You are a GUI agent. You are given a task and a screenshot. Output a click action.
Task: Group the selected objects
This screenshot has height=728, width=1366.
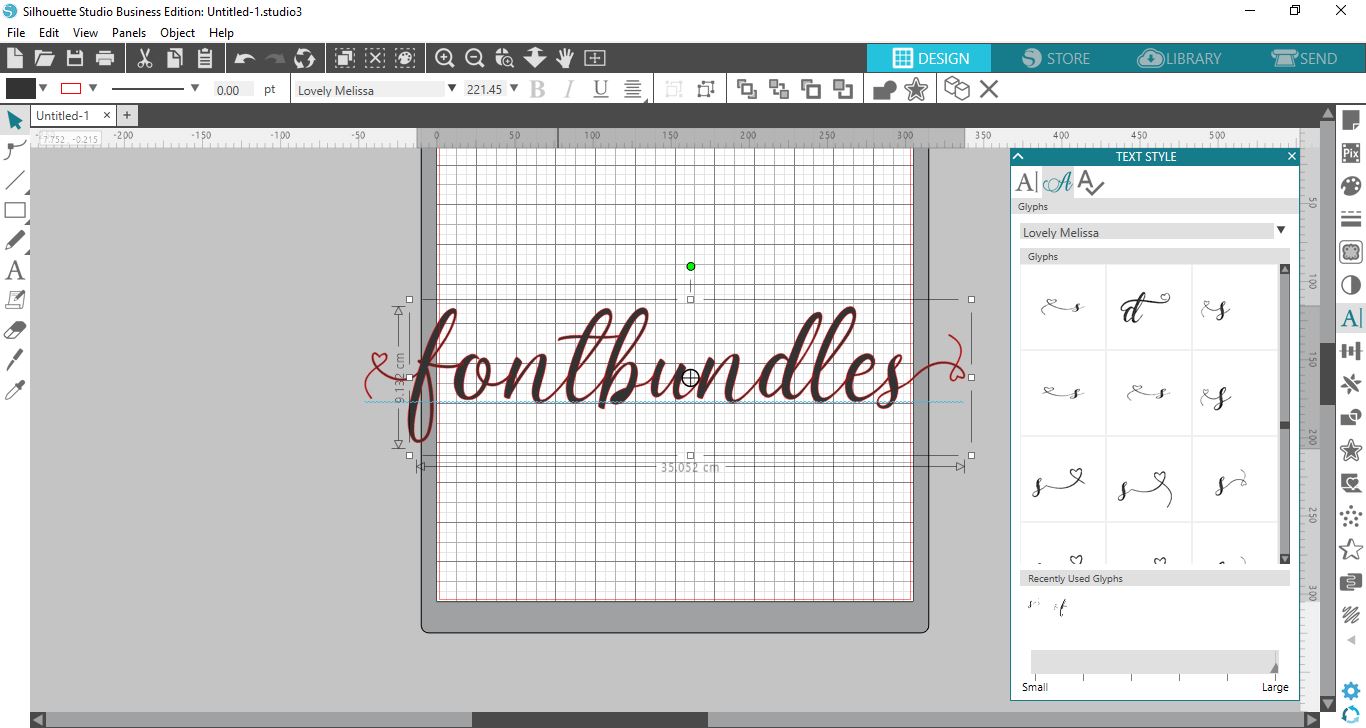click(673, 89)
